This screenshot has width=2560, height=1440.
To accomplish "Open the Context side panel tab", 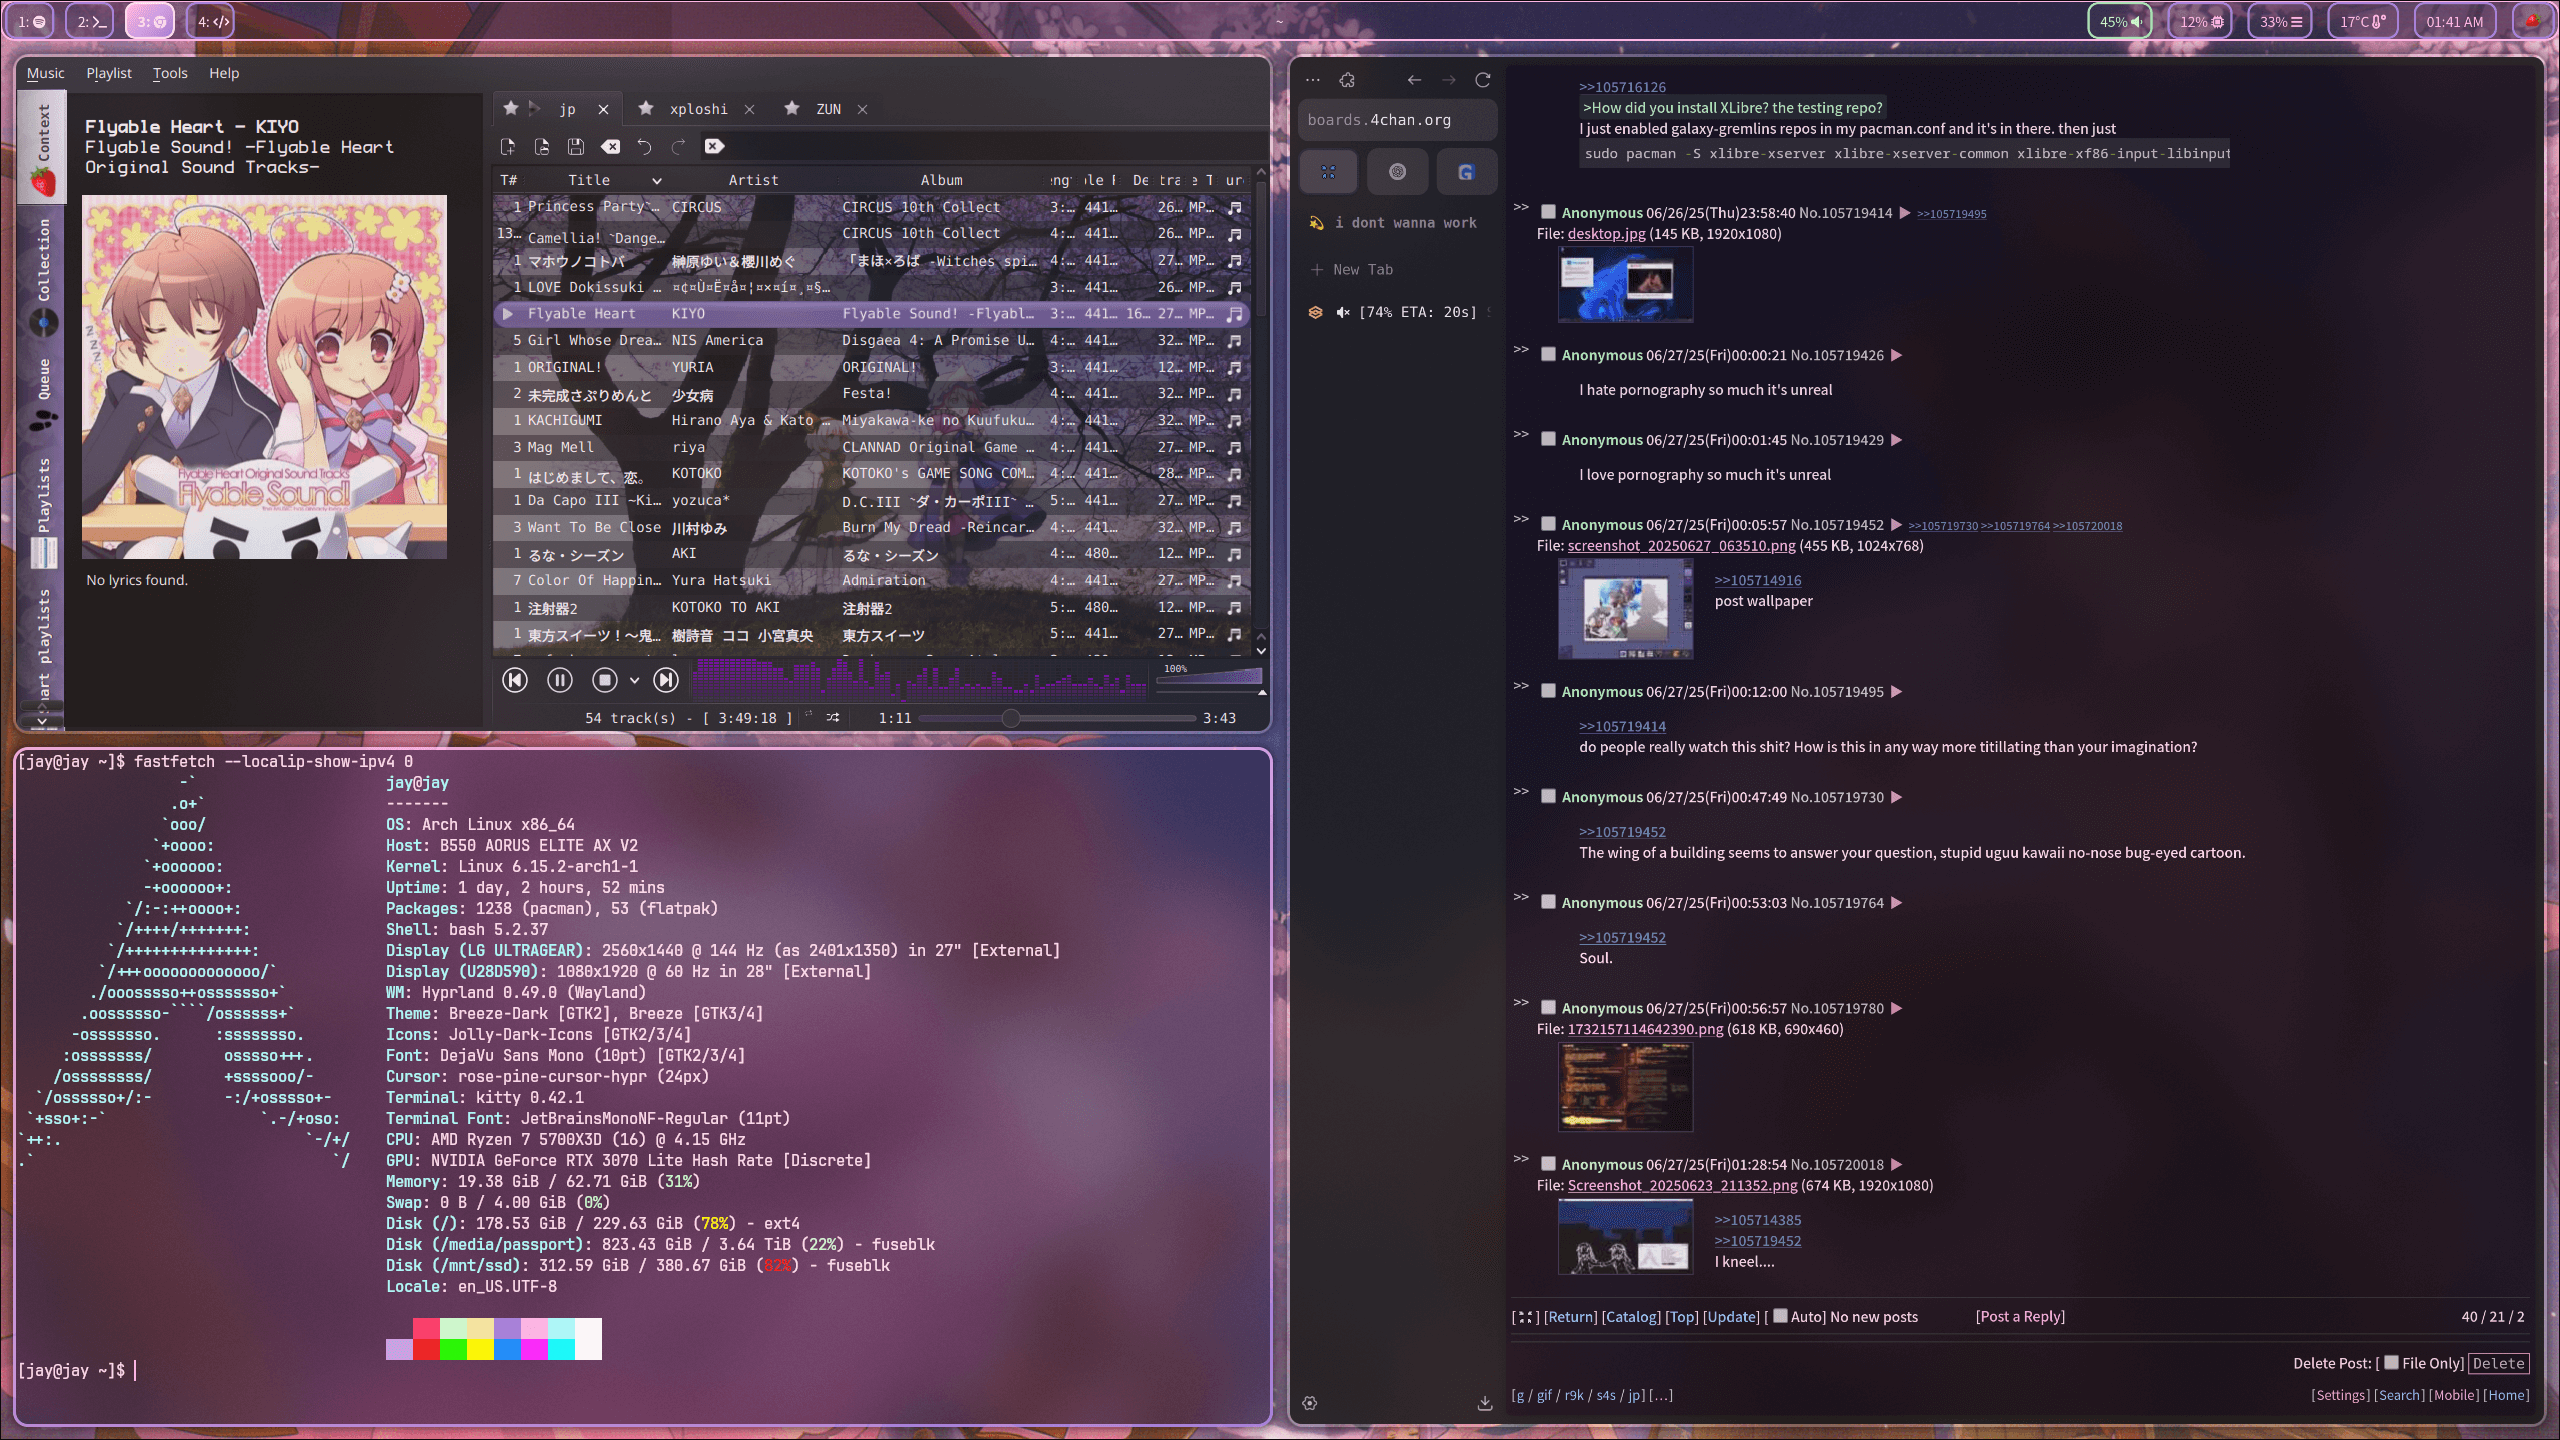I will click(x=43, y=147).
